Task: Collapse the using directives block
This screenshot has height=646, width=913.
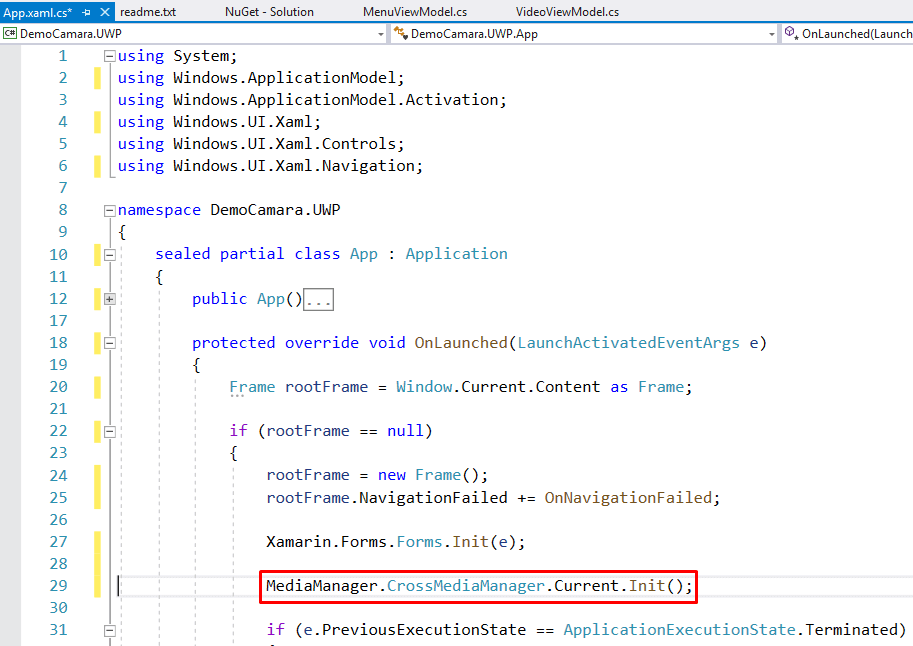Action: pos(109,56)
